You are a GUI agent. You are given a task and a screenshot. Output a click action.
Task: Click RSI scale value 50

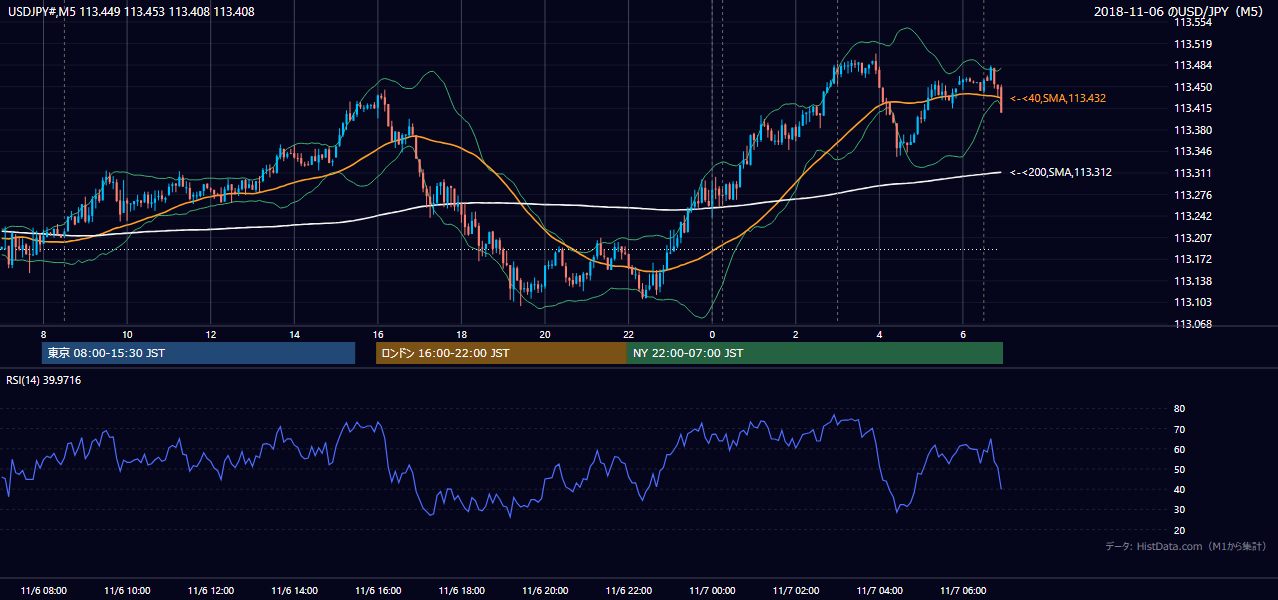pos(1179,469)
